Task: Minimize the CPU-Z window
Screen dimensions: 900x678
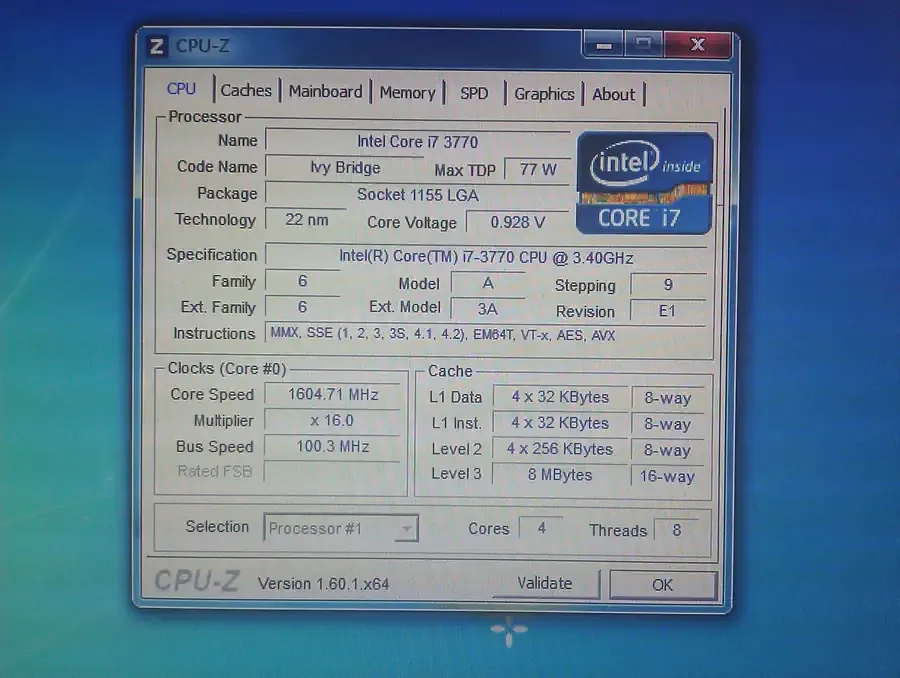Action: (603, 45)
